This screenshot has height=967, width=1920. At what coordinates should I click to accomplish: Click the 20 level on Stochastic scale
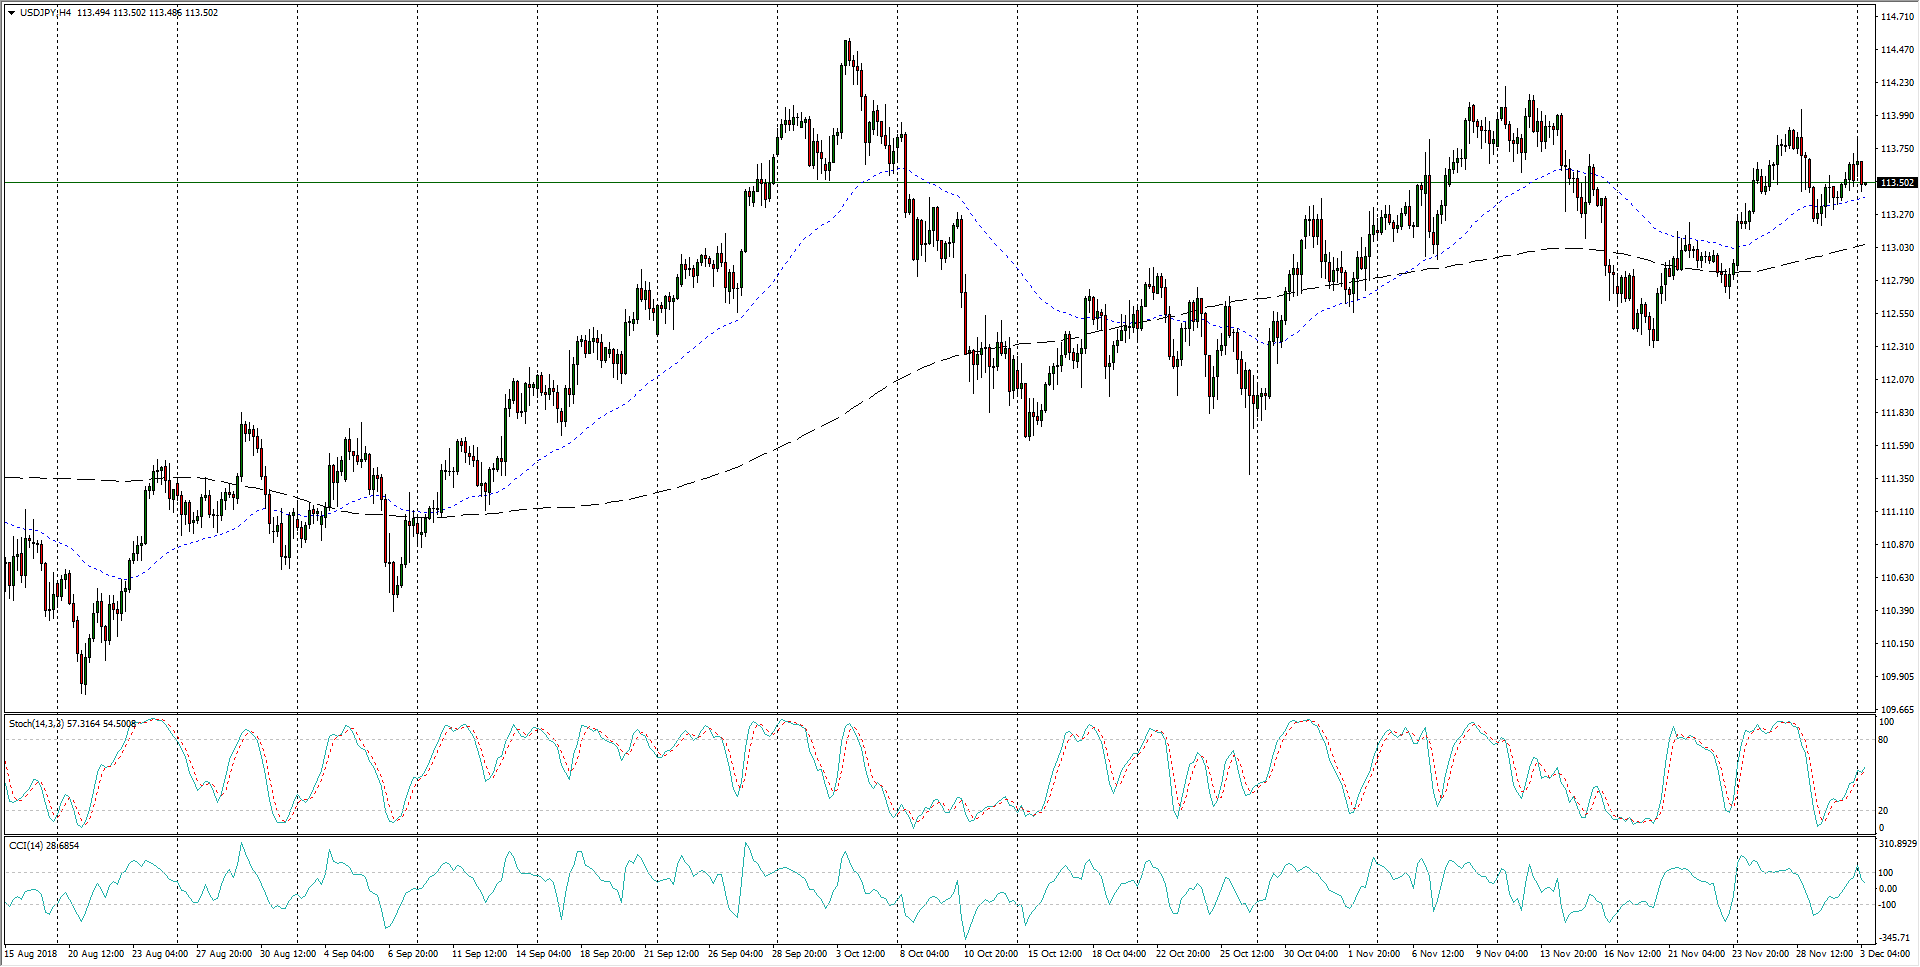[x=1884, y=811]
